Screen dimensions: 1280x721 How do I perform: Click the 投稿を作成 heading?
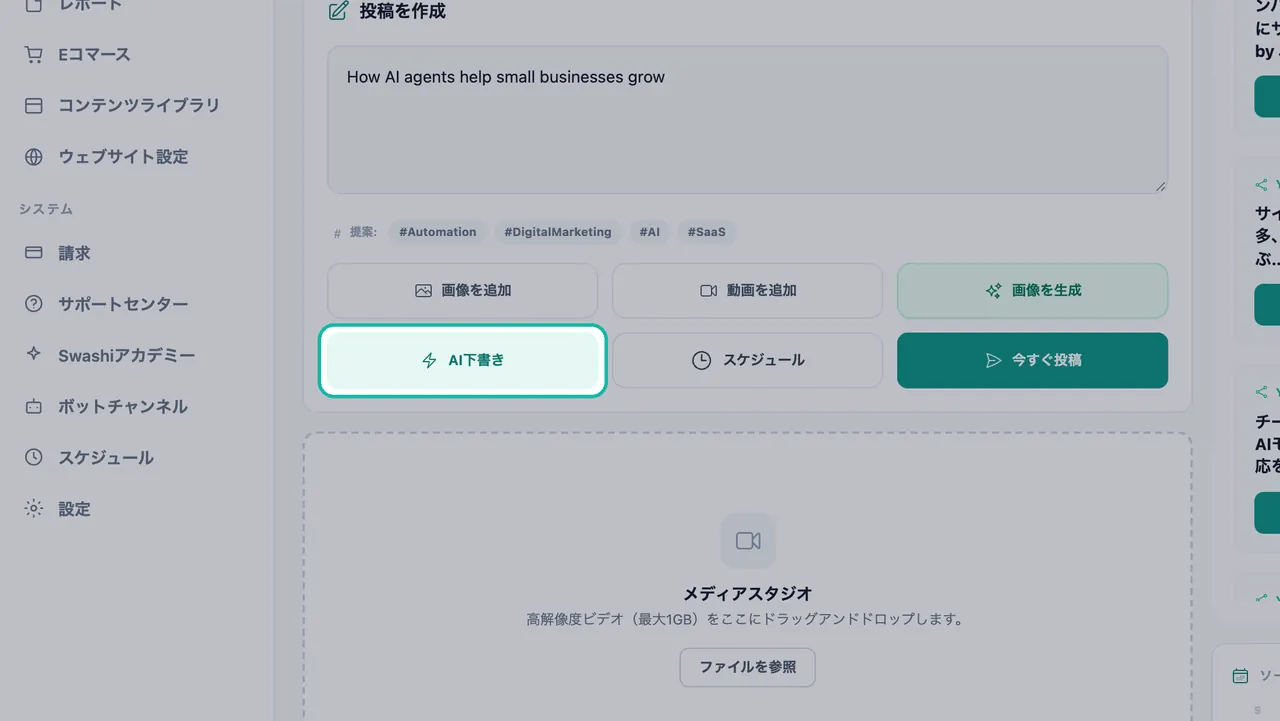coord(402,11)
